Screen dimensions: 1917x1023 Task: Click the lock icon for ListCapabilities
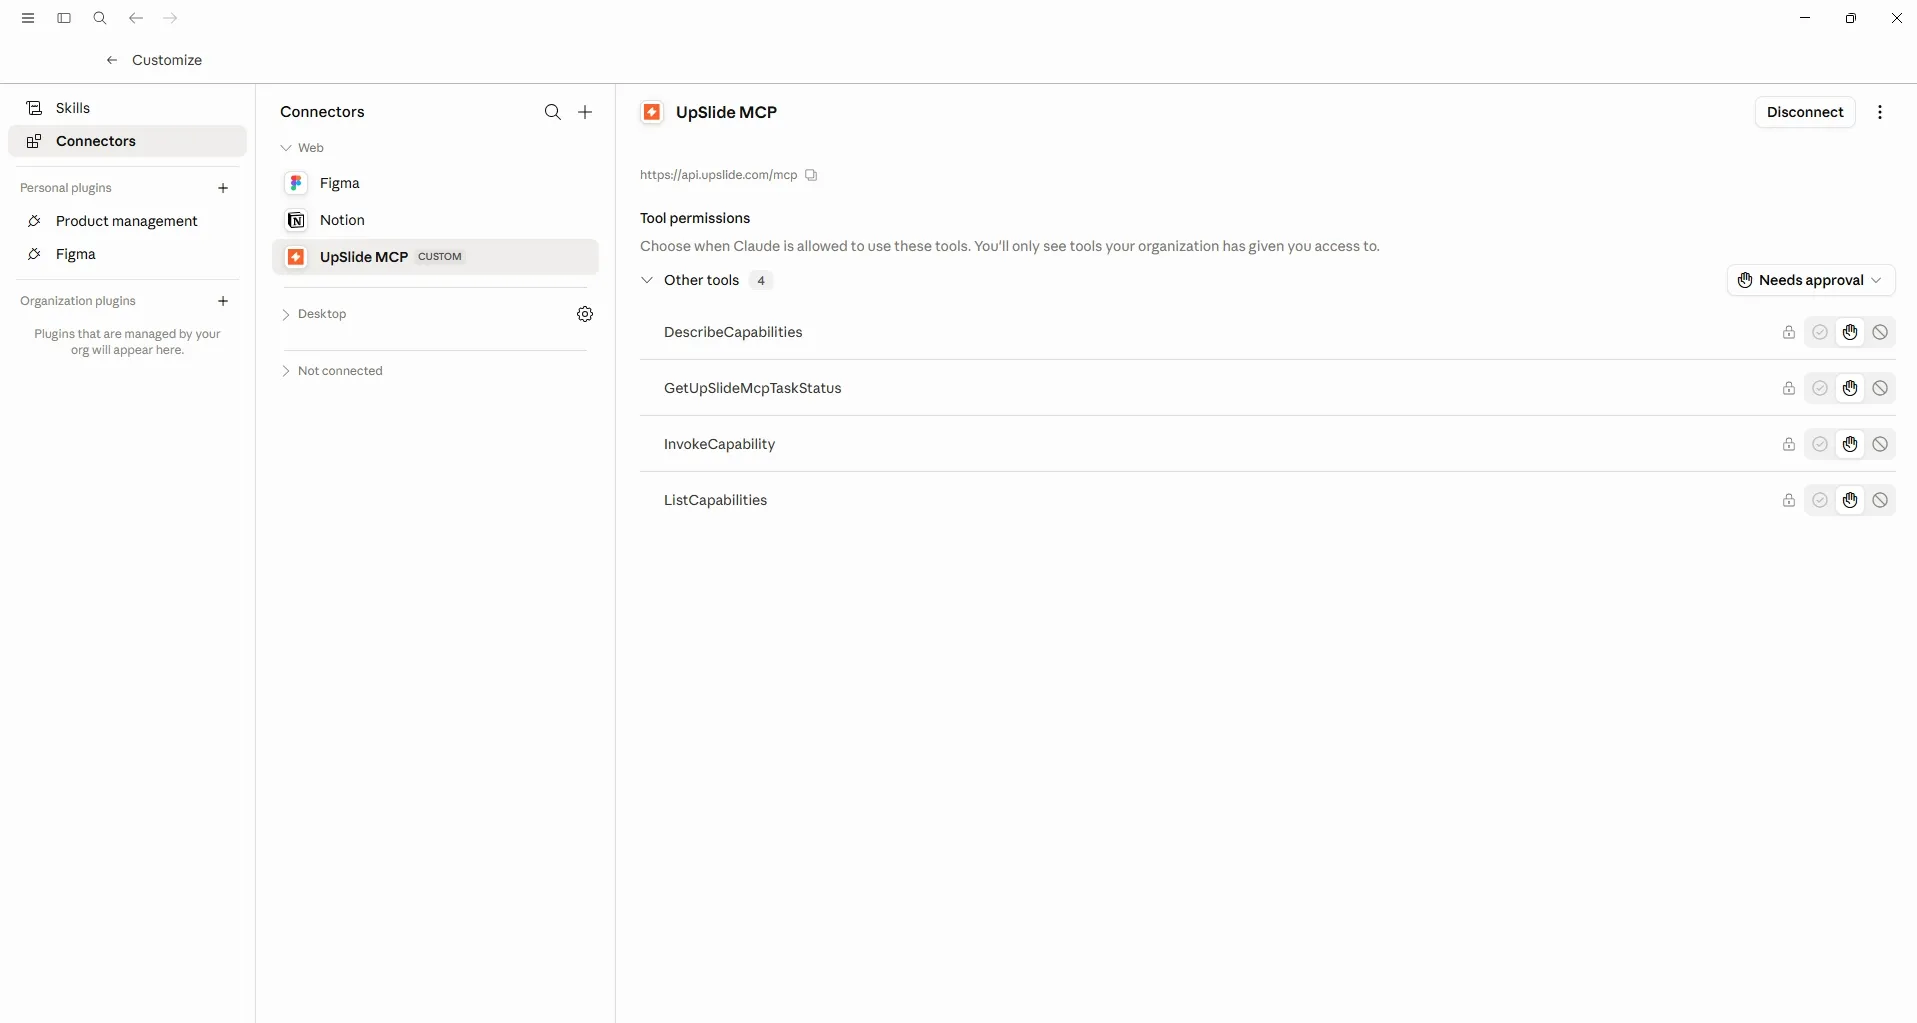(1789, 500)
